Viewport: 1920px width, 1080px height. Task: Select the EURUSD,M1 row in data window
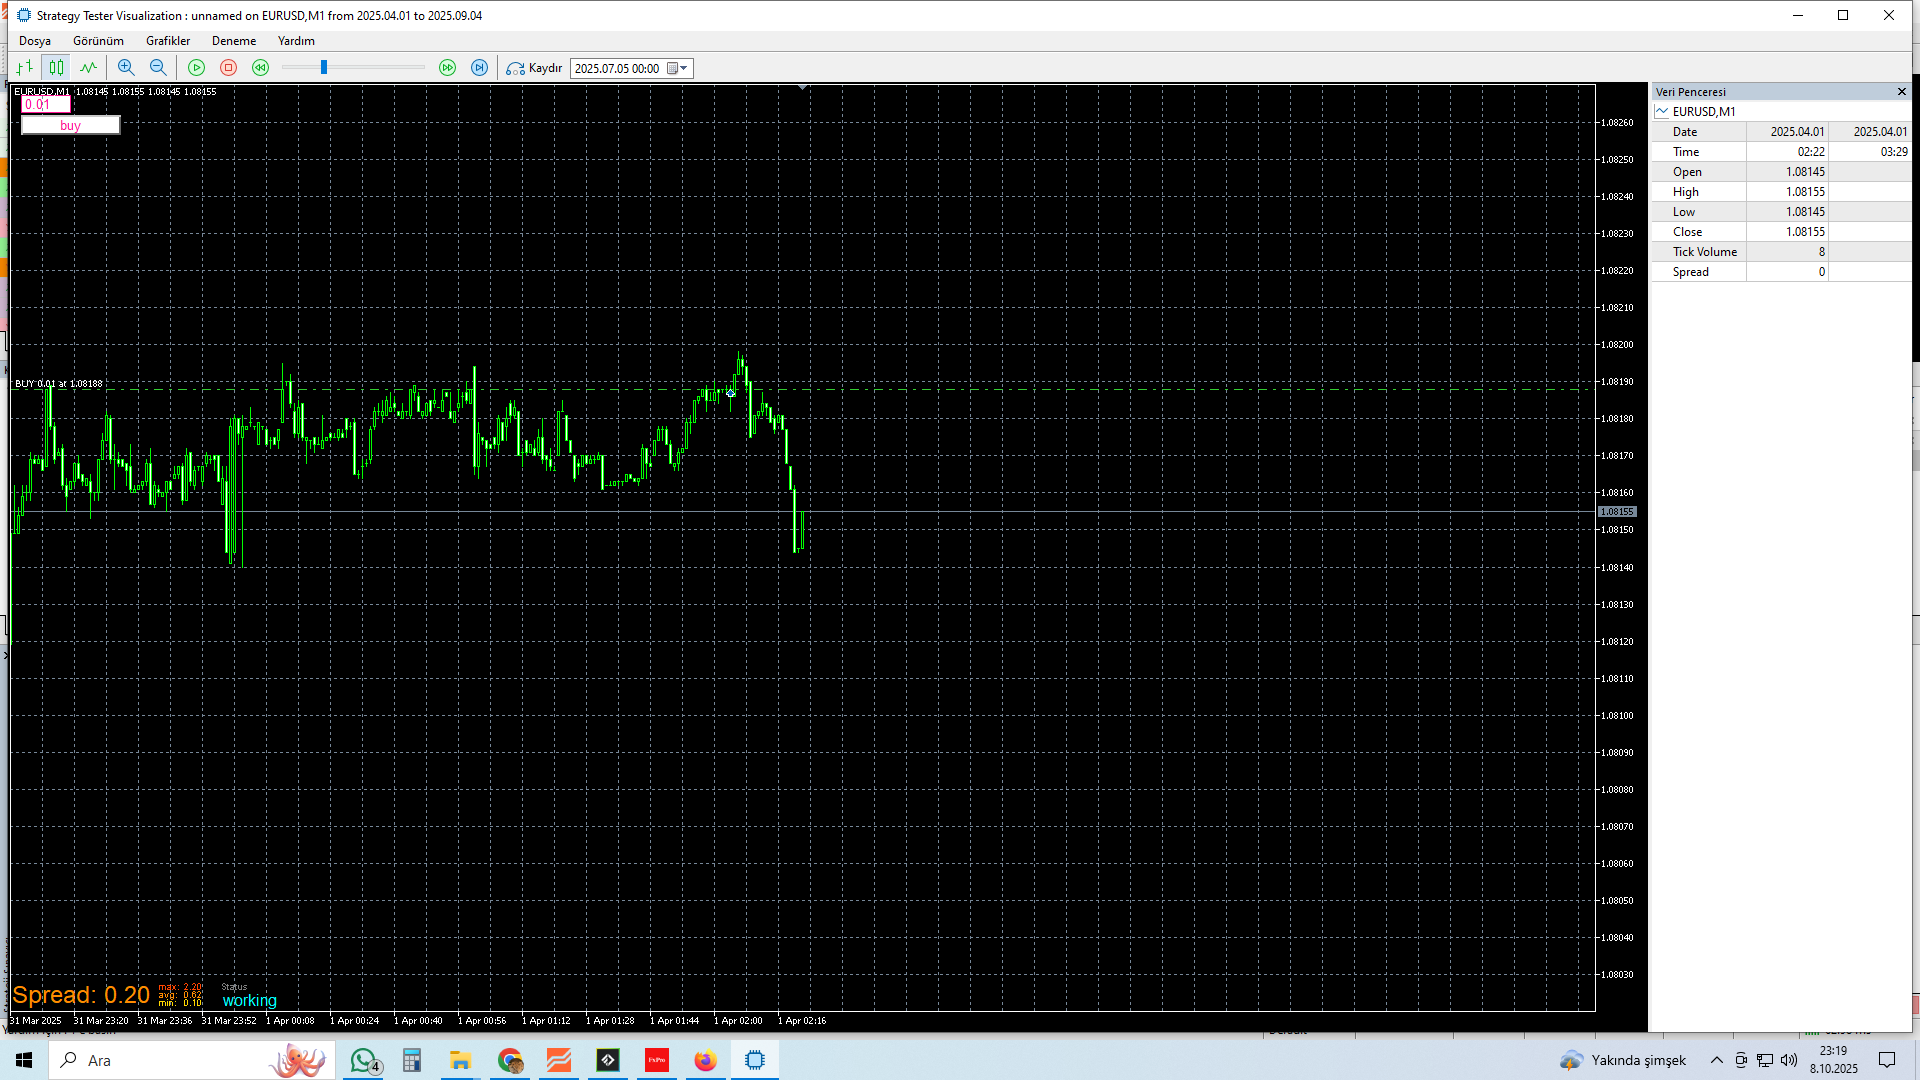[1780, 112]
